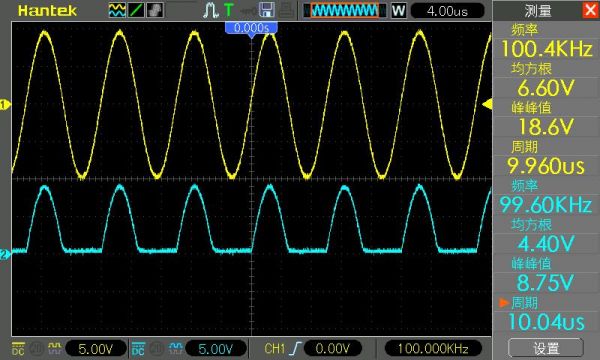Open the 4.00us timebase selector
Viewport: 600px width, 360px height.
click(x=448, y=11)
